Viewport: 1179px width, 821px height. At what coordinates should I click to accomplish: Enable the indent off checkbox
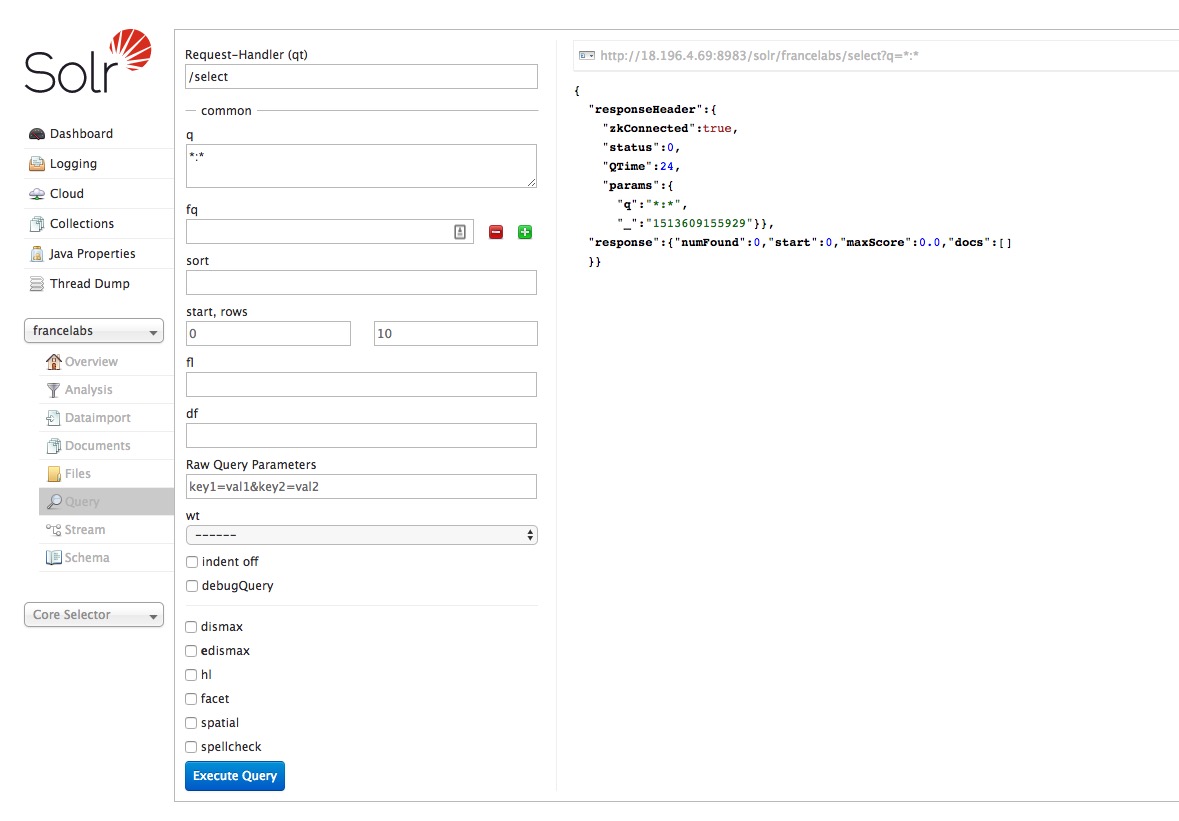(192, 562)
